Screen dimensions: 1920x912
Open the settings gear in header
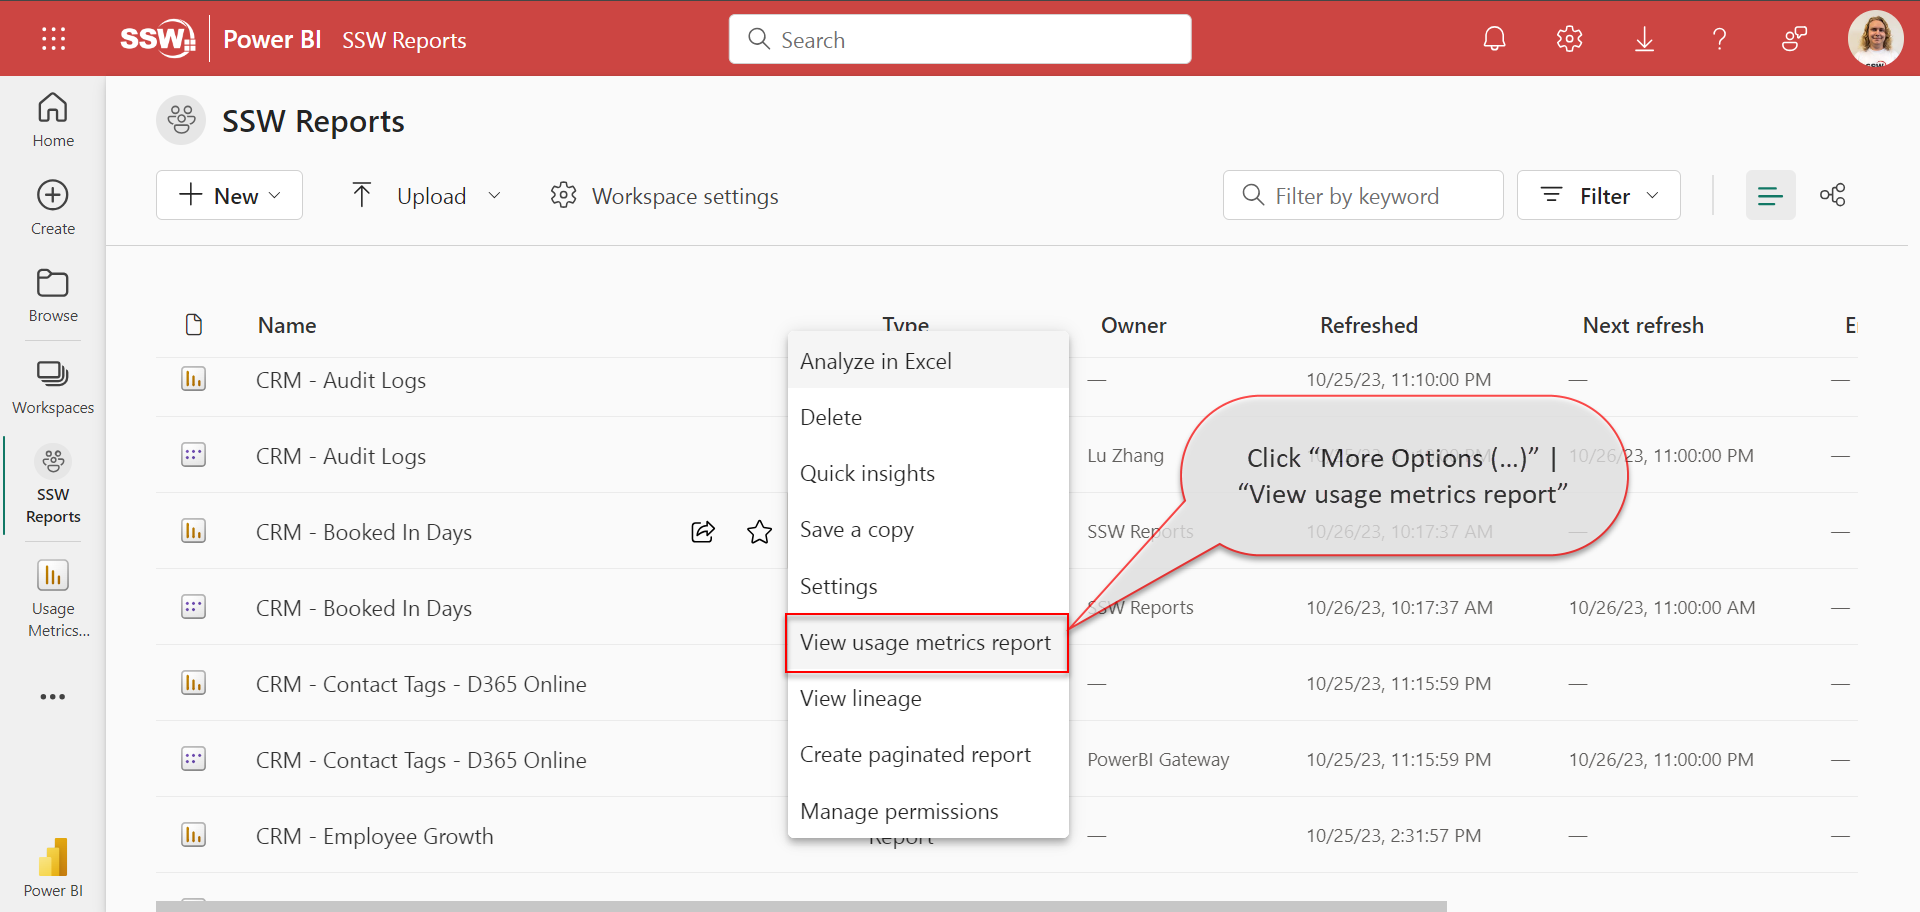pyautogui.click(x=1569, y=39)
